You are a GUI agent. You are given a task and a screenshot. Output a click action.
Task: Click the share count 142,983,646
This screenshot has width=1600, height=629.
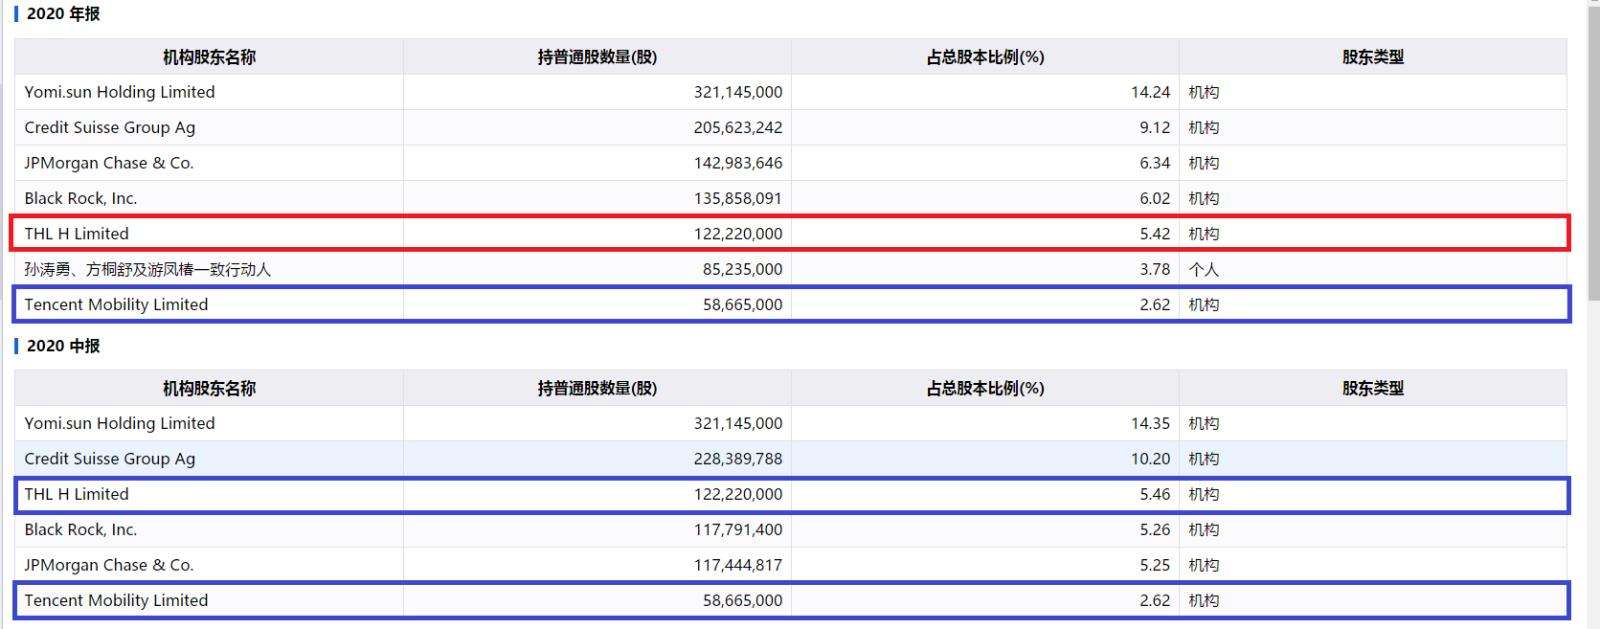click(x=738, y=163)
